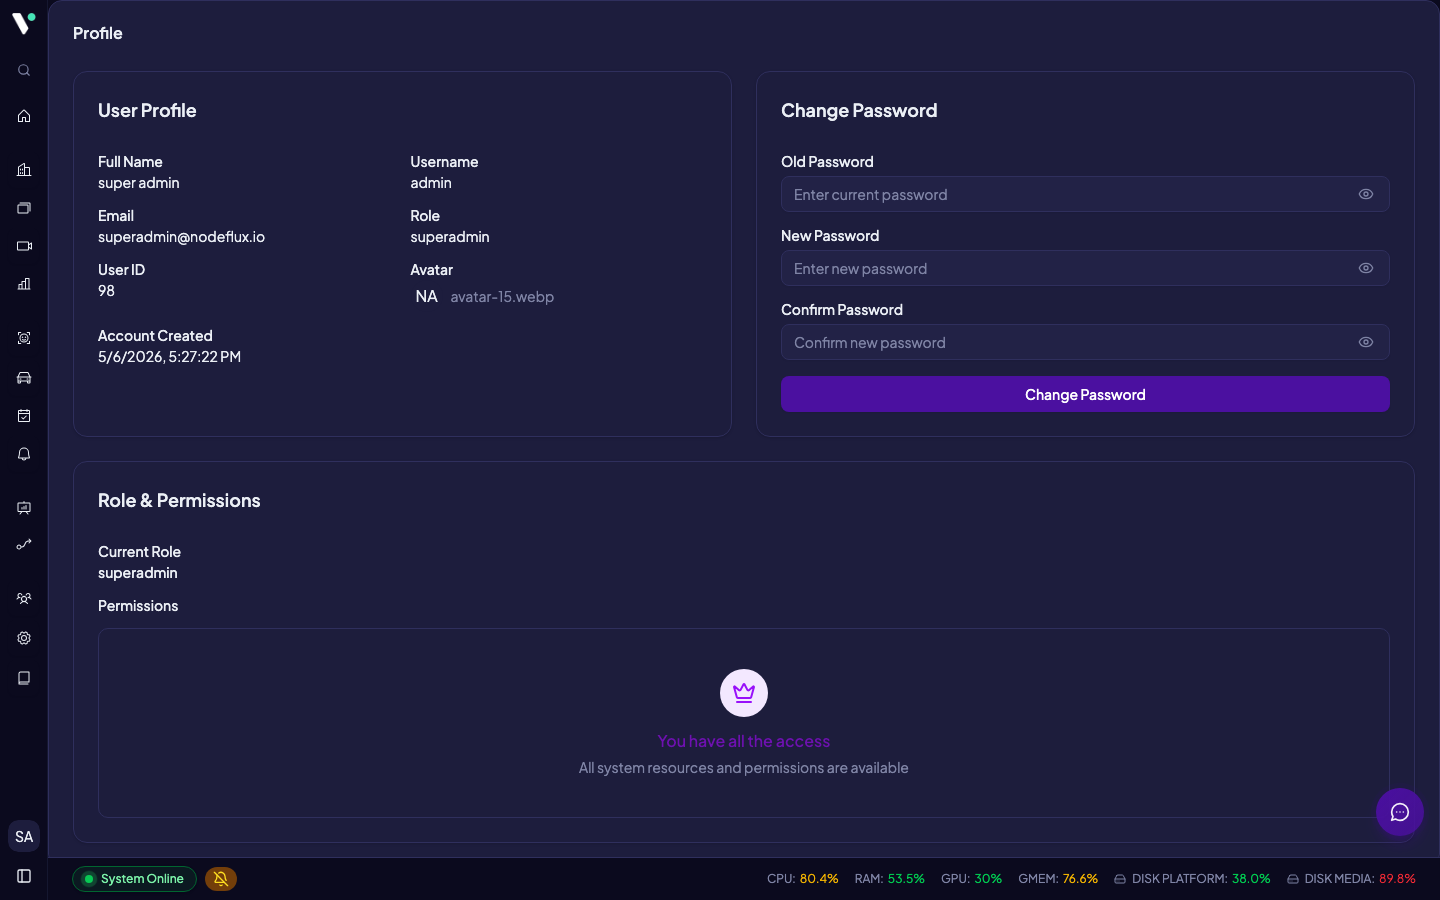
Task: Click the DISK MEDIA 89.8% entry
Action: [1352, 879]
